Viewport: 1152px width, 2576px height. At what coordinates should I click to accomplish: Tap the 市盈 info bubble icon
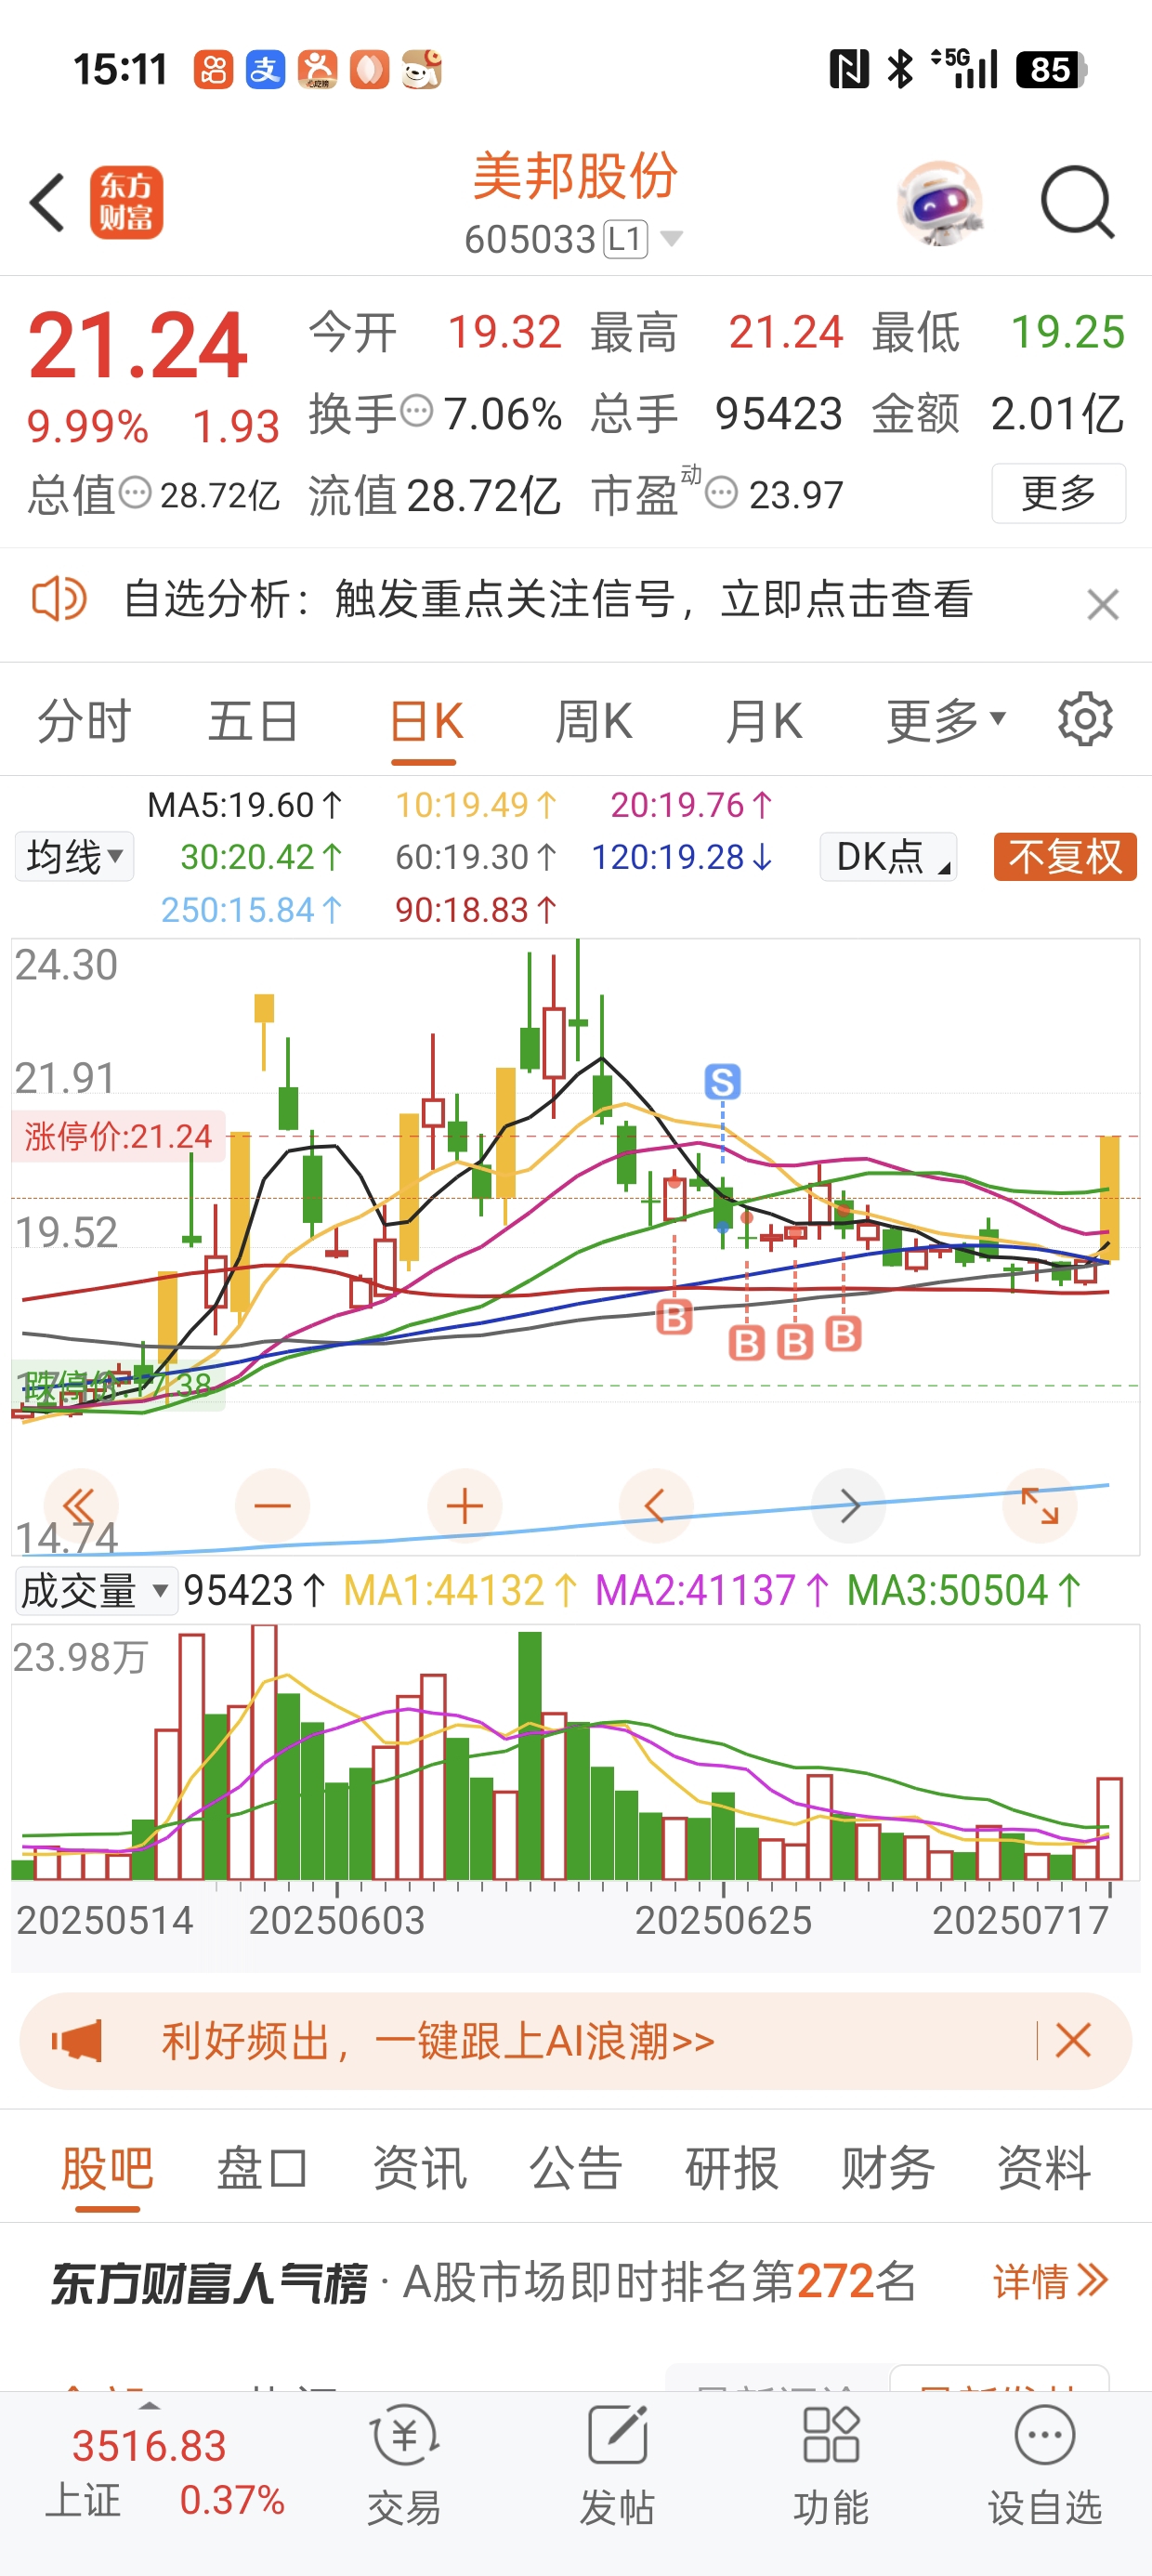coord(721,493)
